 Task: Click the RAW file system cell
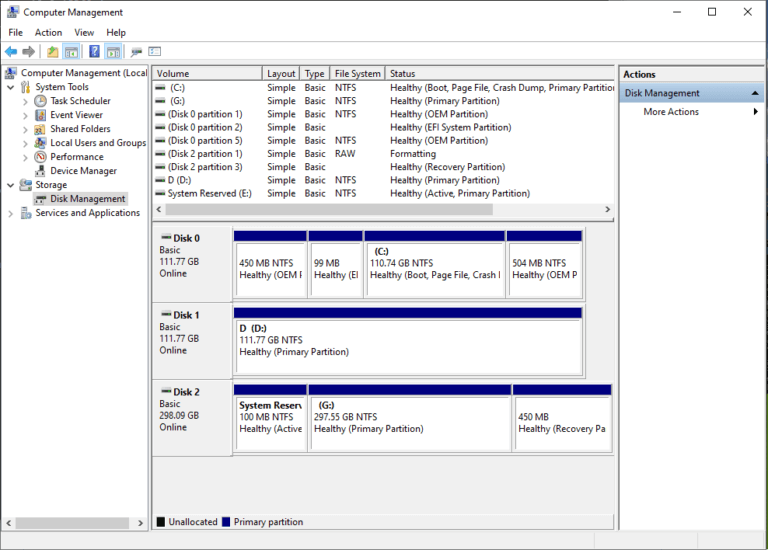345,154
